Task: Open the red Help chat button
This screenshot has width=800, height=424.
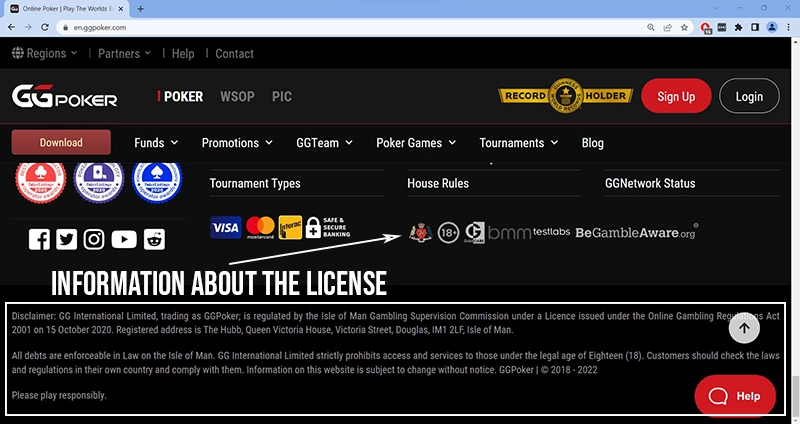Action: pos(735,396)
